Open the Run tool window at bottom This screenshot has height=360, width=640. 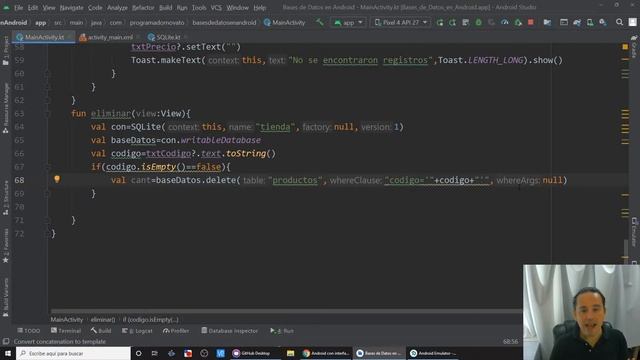[282, 331]
